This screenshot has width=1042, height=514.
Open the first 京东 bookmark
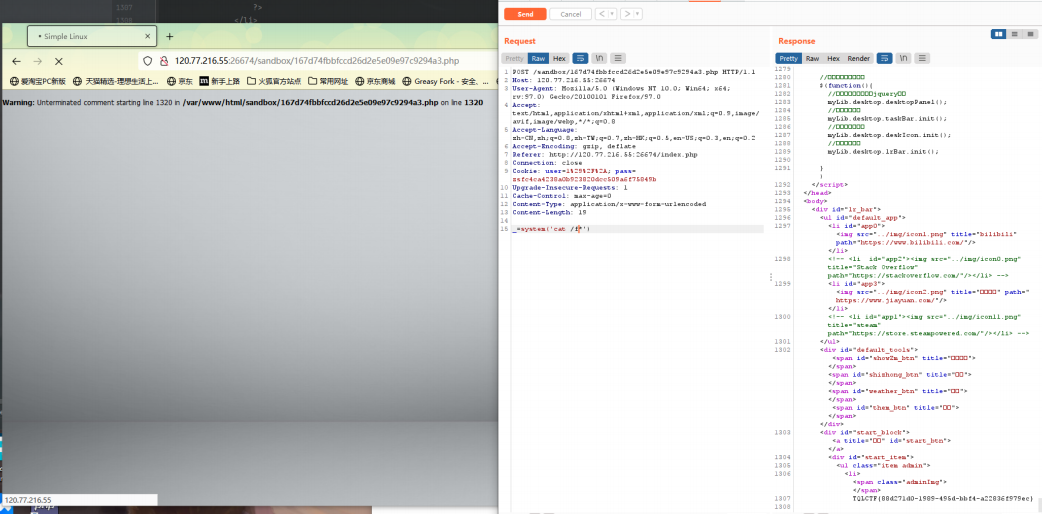[179, 82]
